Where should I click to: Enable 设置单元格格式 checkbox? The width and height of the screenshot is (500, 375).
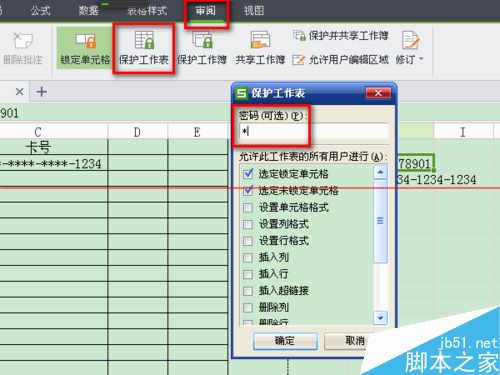[248, 207]
